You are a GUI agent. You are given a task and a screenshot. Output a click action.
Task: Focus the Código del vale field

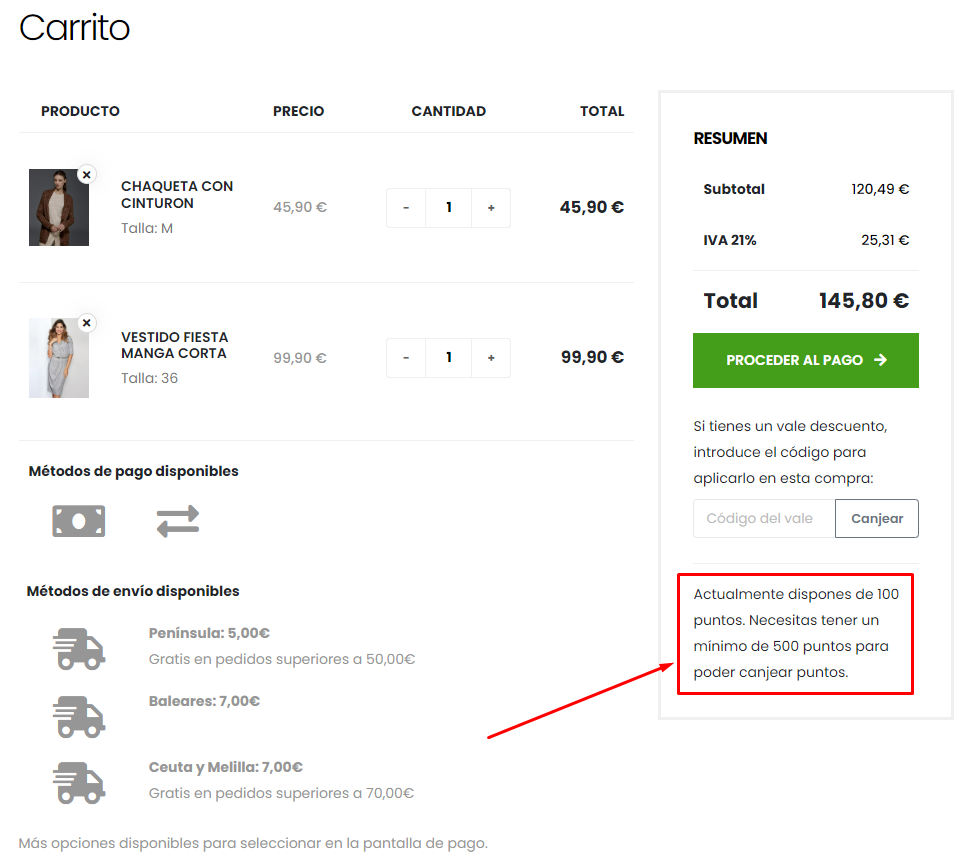tap(764, 519)
